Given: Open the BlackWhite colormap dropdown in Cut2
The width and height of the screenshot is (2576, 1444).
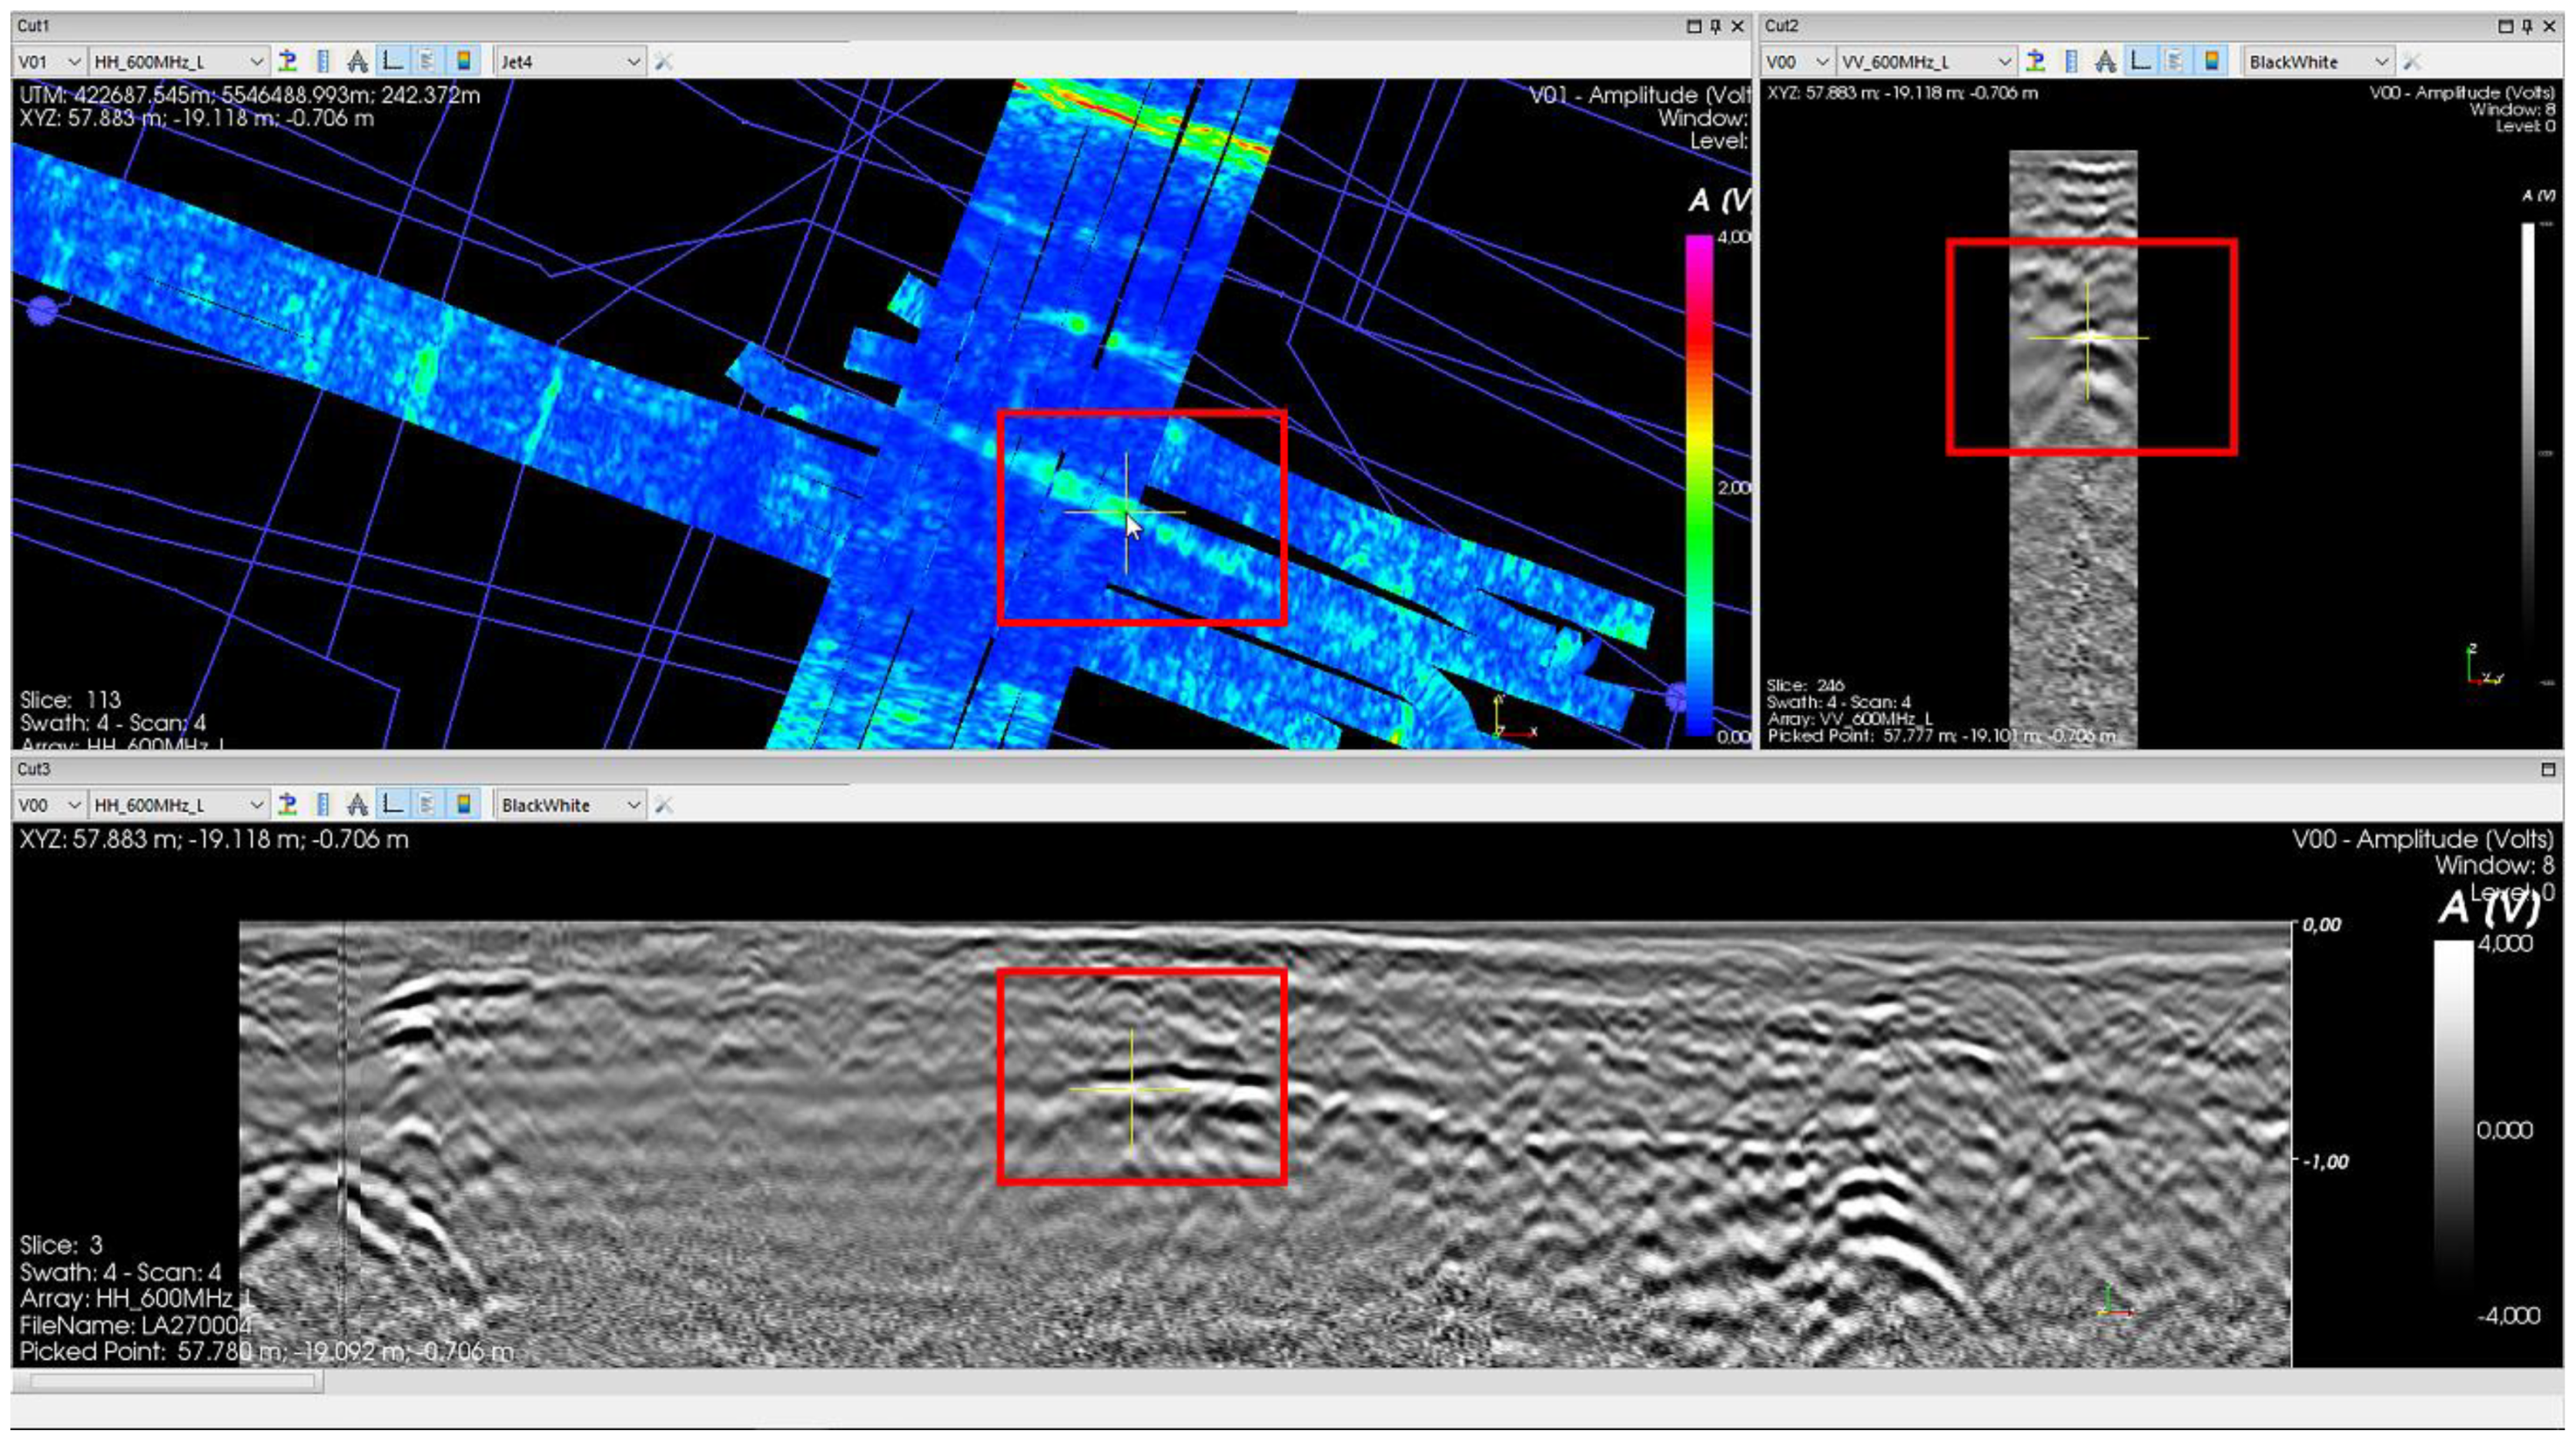Looking at the screenshot, I should (2319, 62).
